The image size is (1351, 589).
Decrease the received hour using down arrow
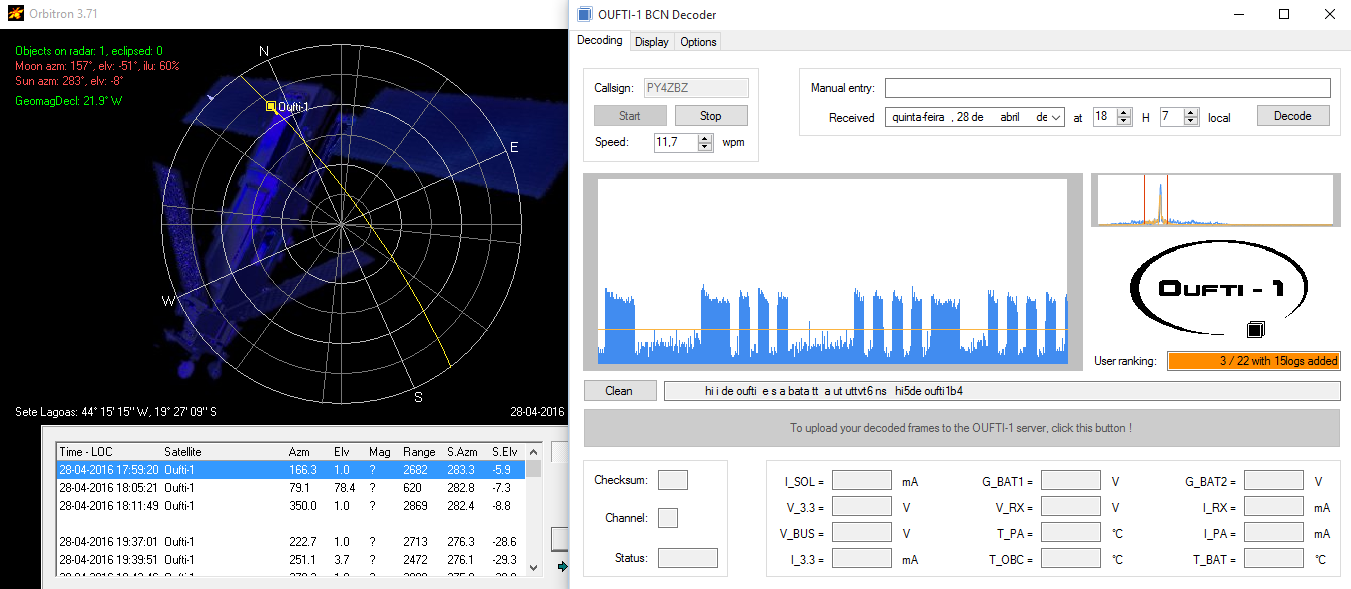click(1124, 121)
